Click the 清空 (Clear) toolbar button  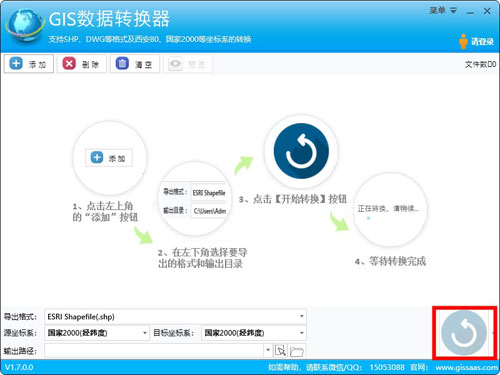pyautogui.click(x=135, y=64)
